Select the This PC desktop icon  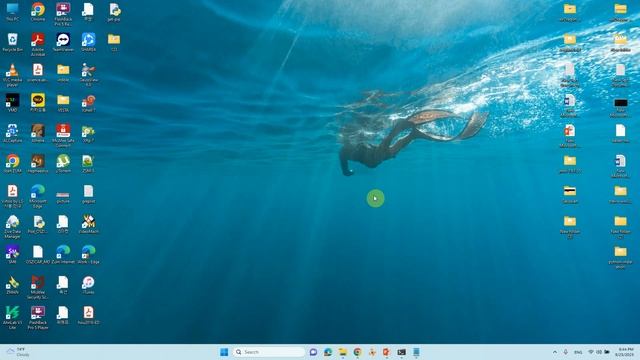[13, 12]
